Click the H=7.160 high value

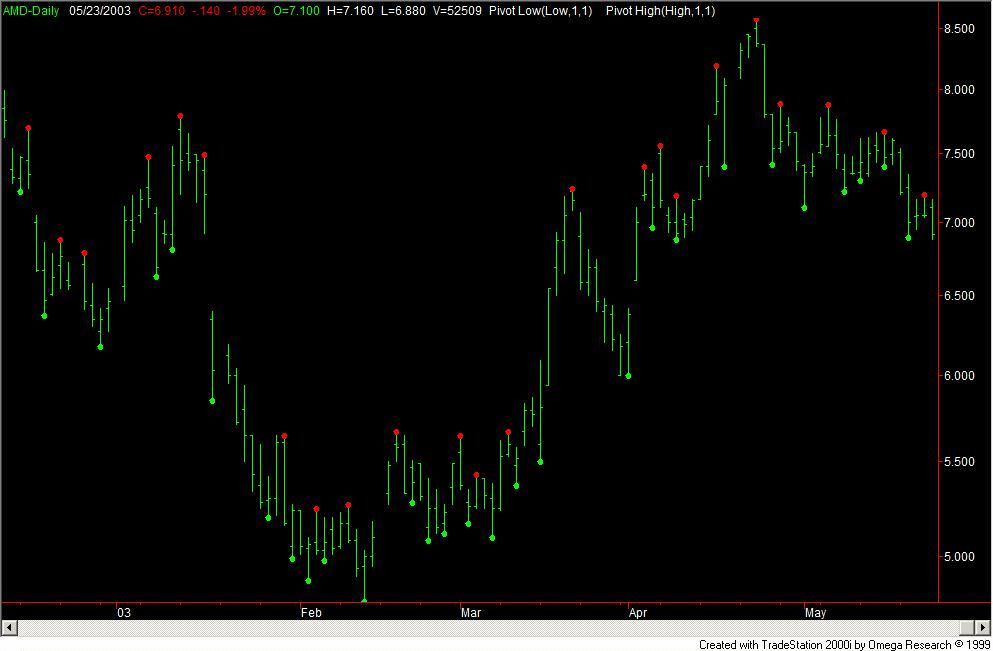coord(351,11)
